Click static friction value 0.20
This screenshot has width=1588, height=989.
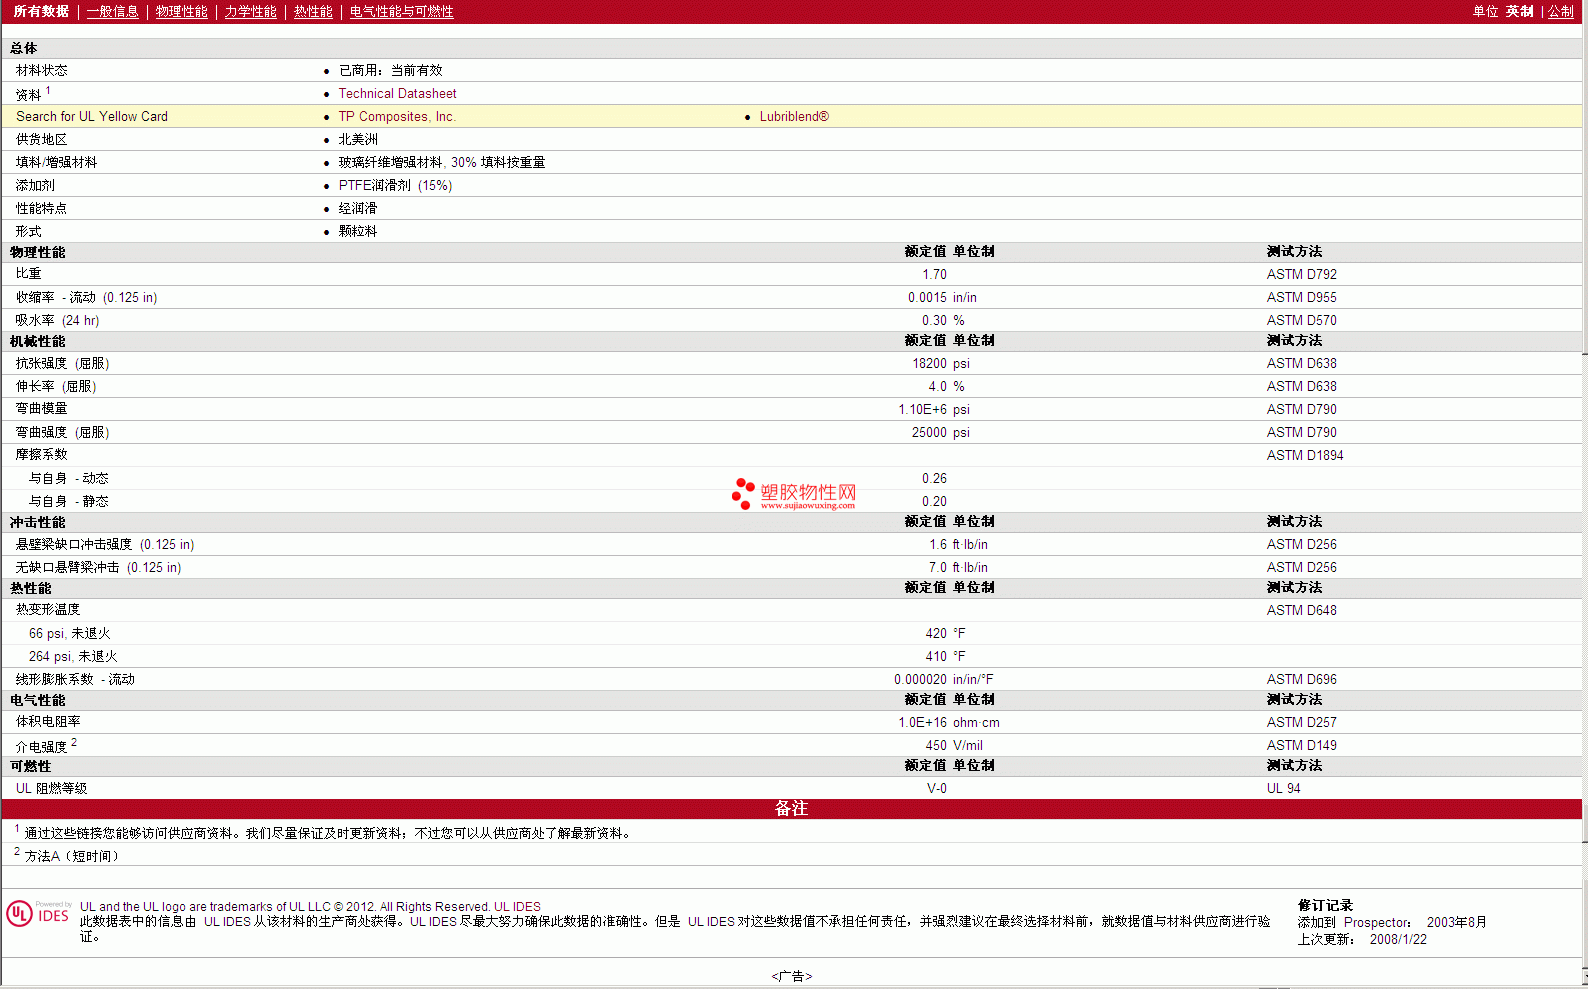pyautogui.click(x=934, y=501)
